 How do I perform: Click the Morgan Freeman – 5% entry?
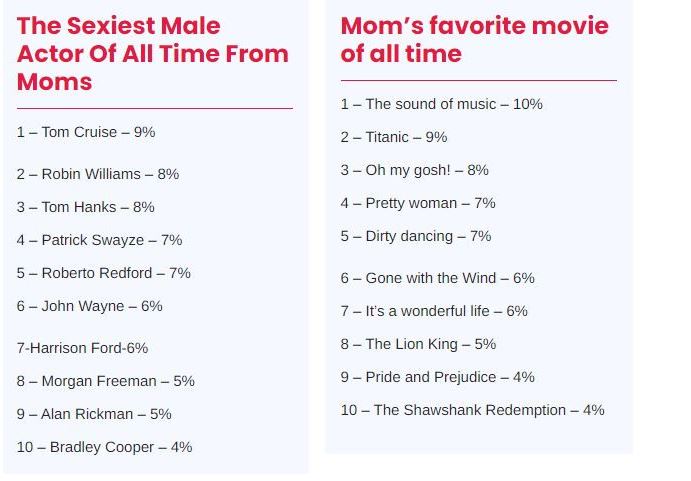tap(106, 381)
